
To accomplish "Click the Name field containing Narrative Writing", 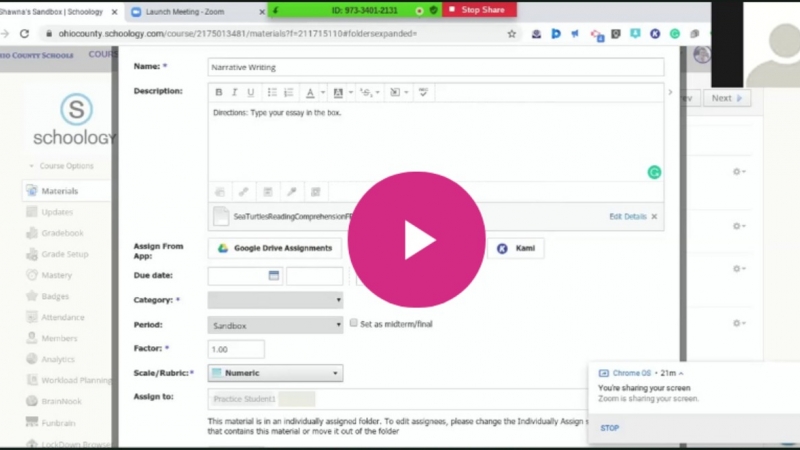I will coord(435,67).
